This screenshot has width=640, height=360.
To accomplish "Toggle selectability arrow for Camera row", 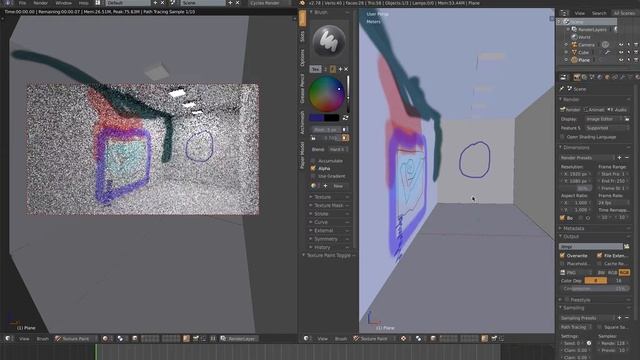I will click(629, 44).
